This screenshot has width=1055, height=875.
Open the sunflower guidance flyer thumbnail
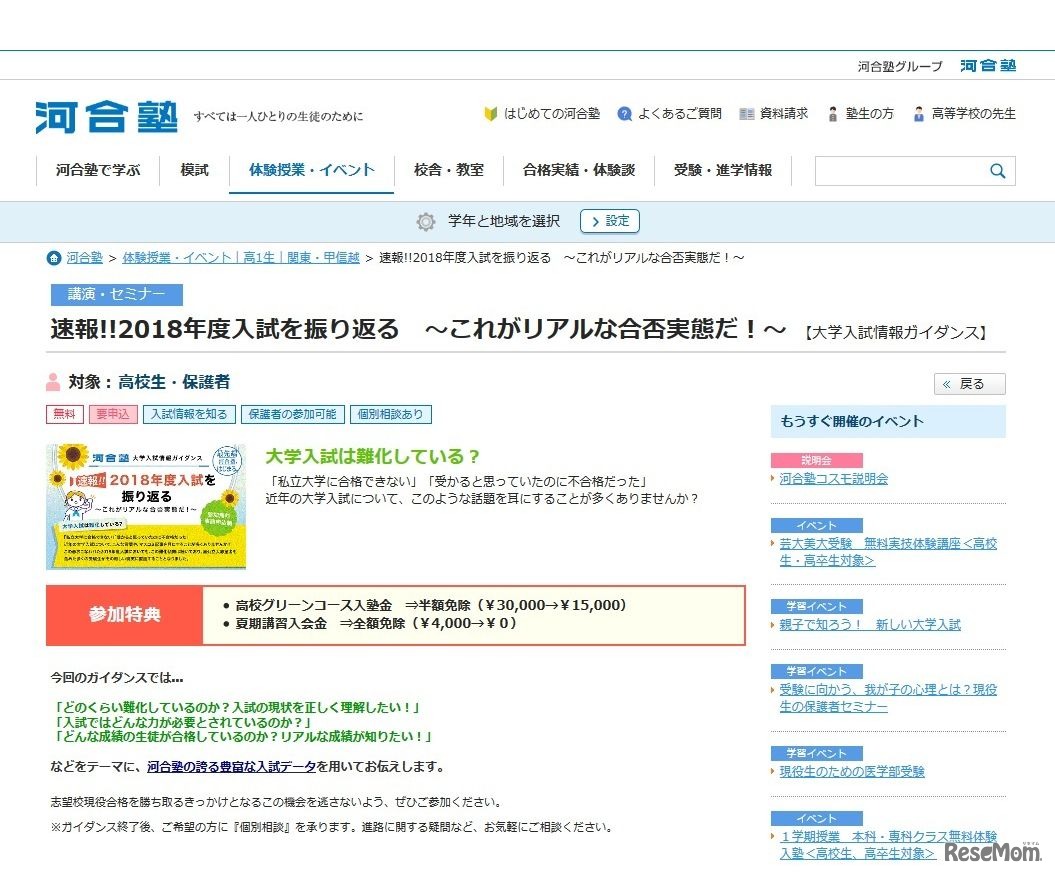point(145,506)
